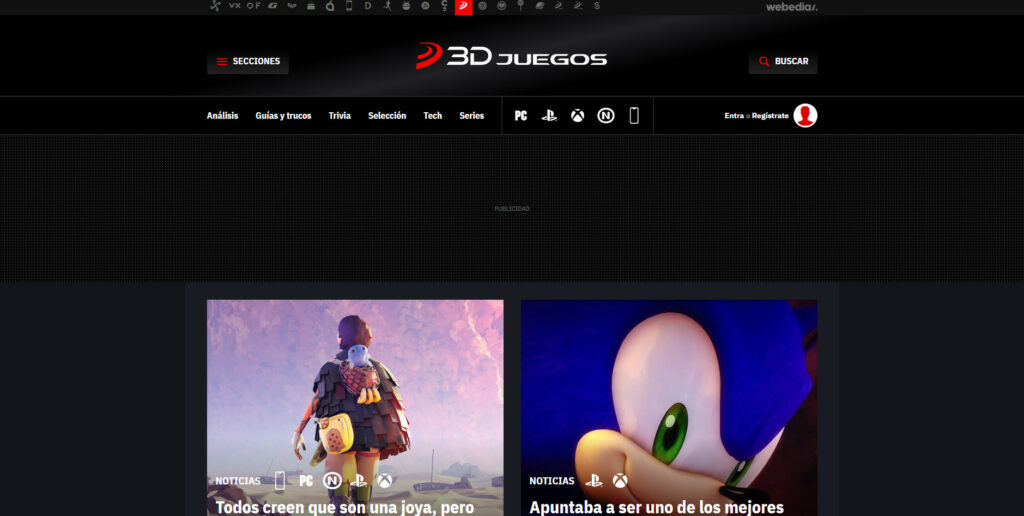
Task: Click the VX network icon in top bar
Action: [234, 6]
